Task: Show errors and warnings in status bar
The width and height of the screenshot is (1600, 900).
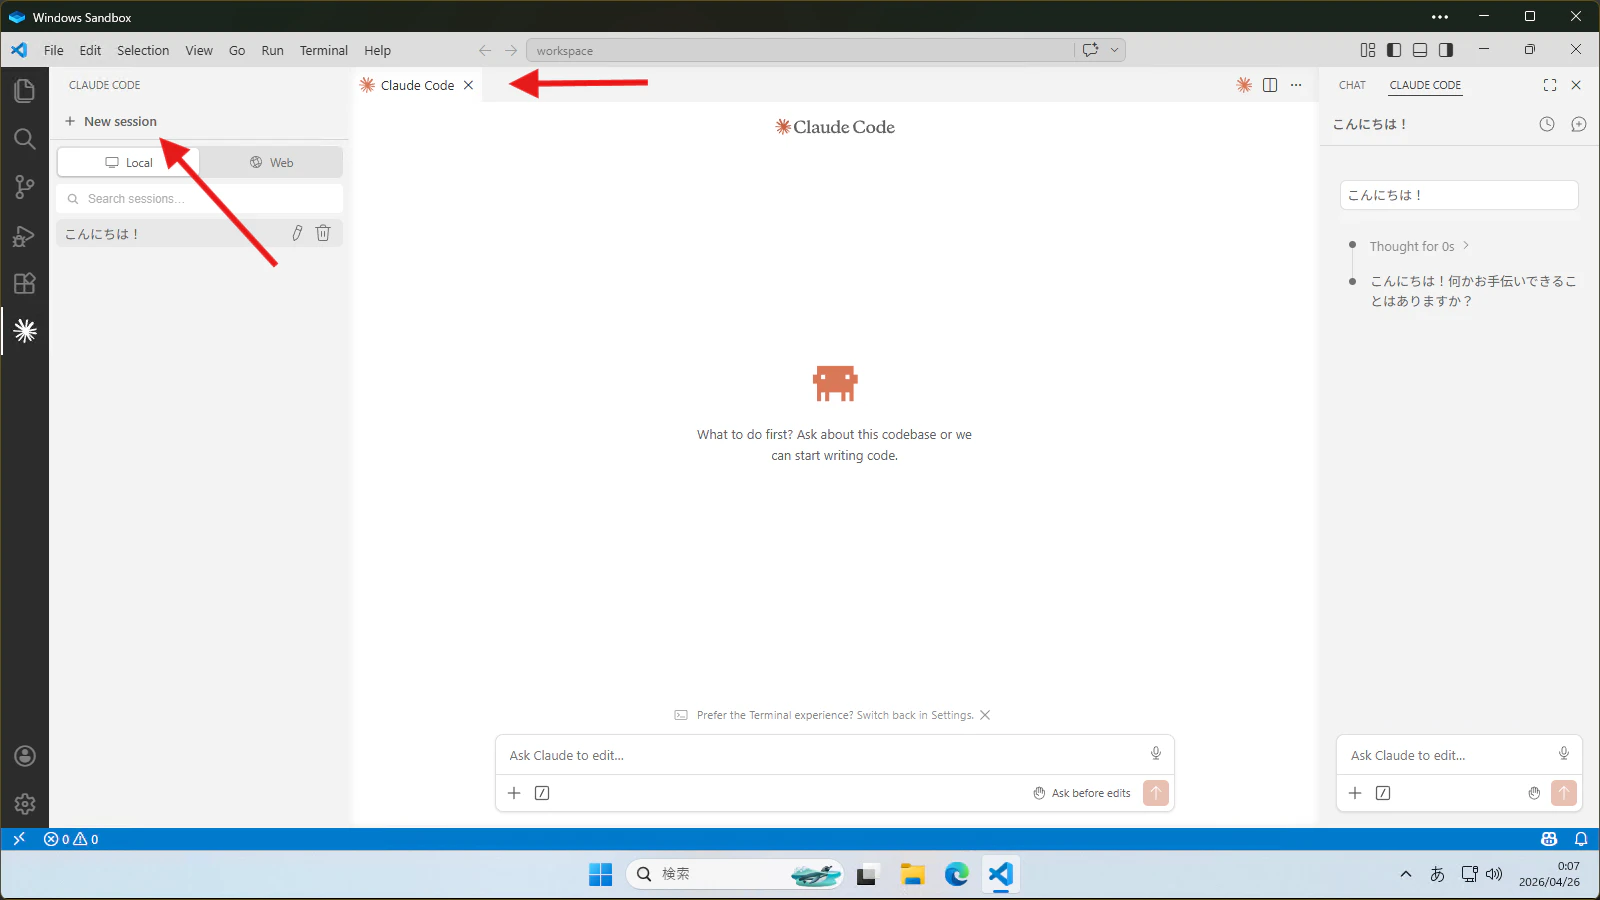Action: pyautogui.click(x=71, y=839)
